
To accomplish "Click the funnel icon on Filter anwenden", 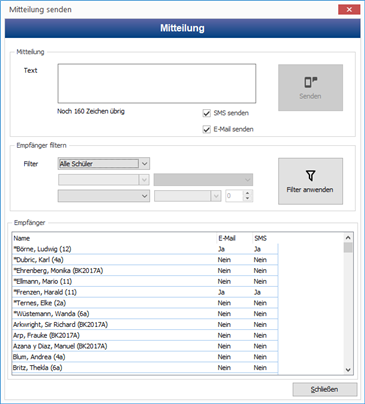I will click(x=310, y=175).
